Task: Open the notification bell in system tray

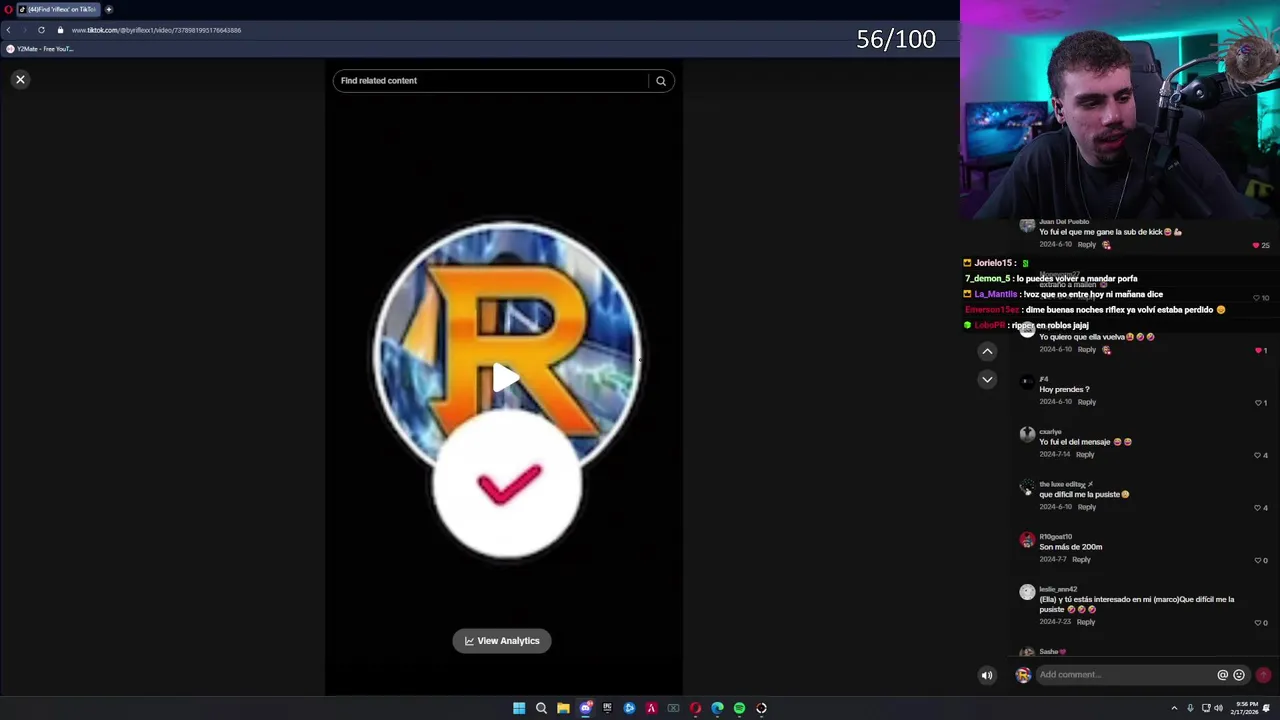Action: coord(1266,708)
